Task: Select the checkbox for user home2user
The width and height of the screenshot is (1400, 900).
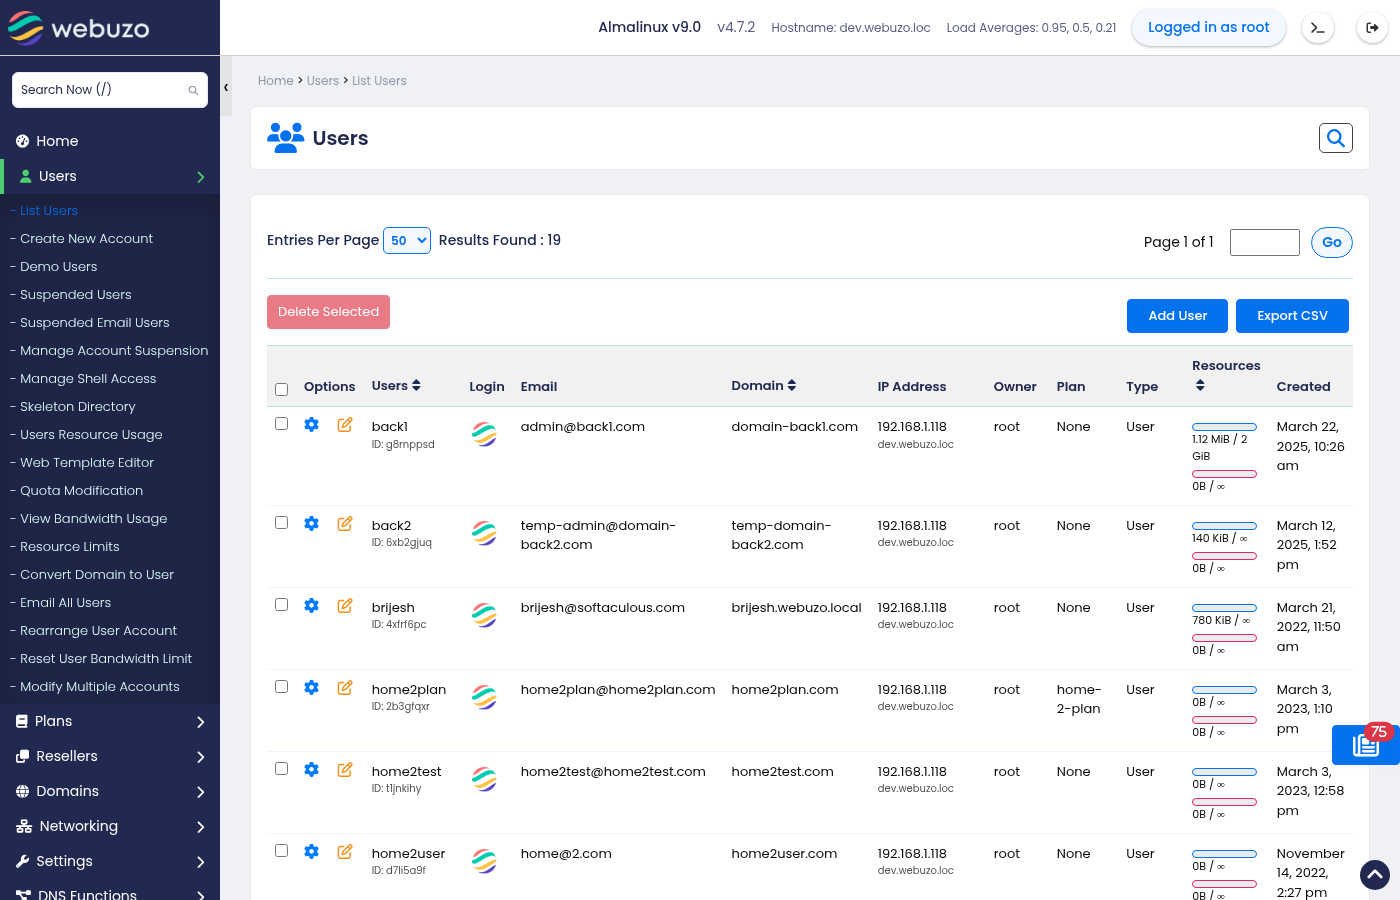Action: [x=281, y=851]
